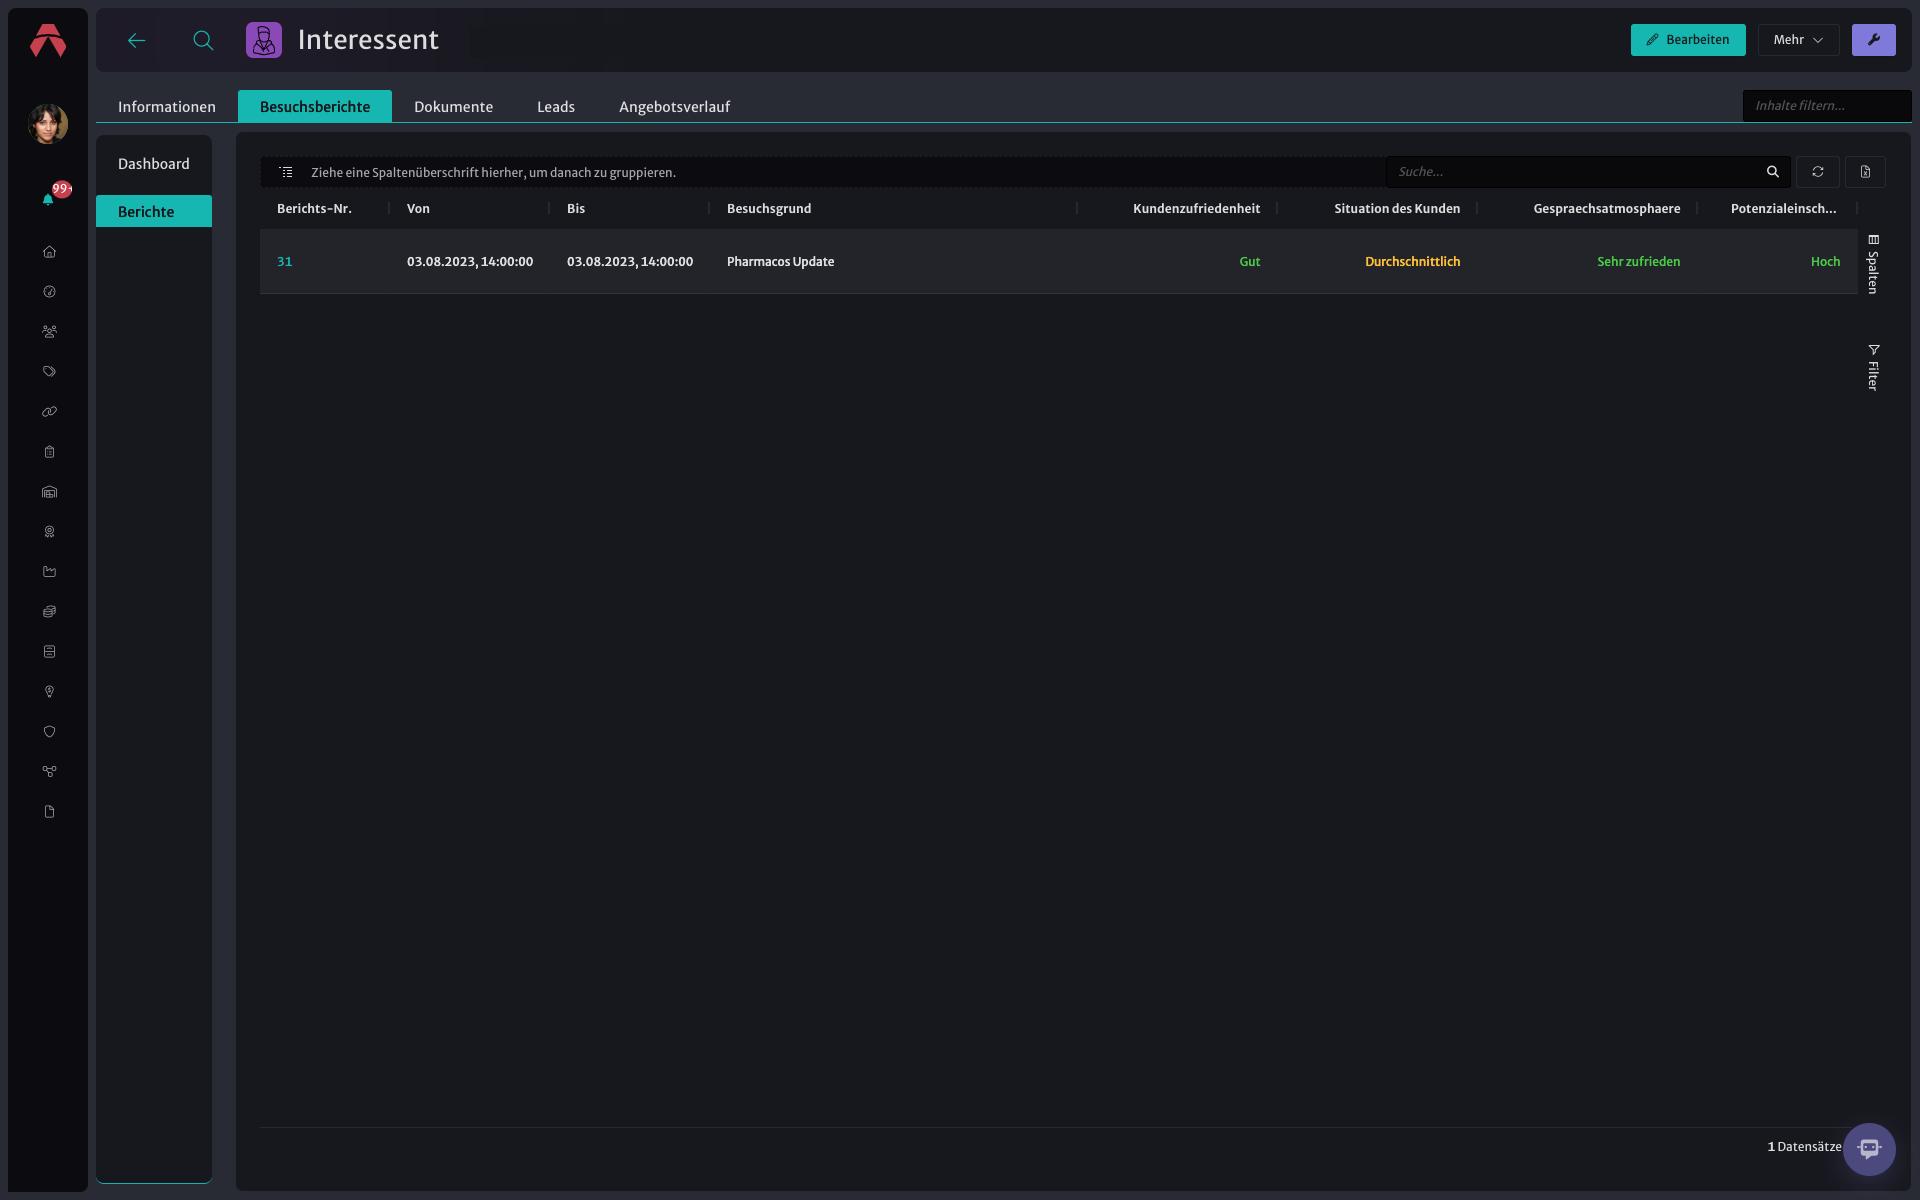Sort by the Kundenzufriedenheit column header

[1196, 209]
